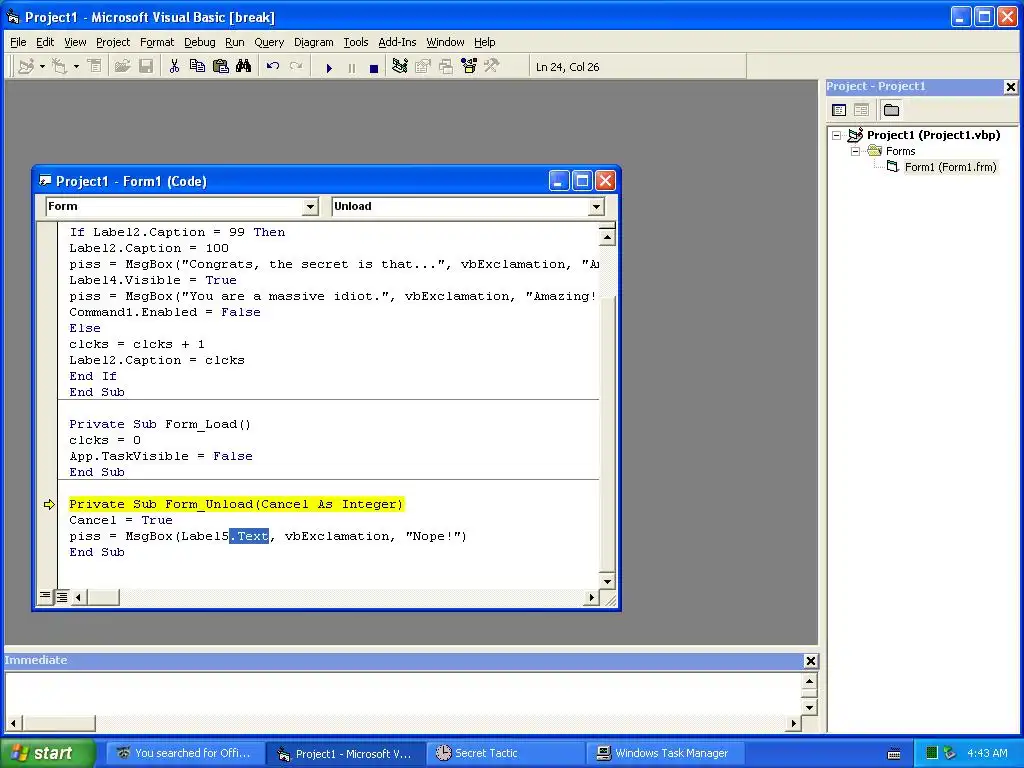
Task: Close the Project Explorer panel
Action: point(1010,87)
